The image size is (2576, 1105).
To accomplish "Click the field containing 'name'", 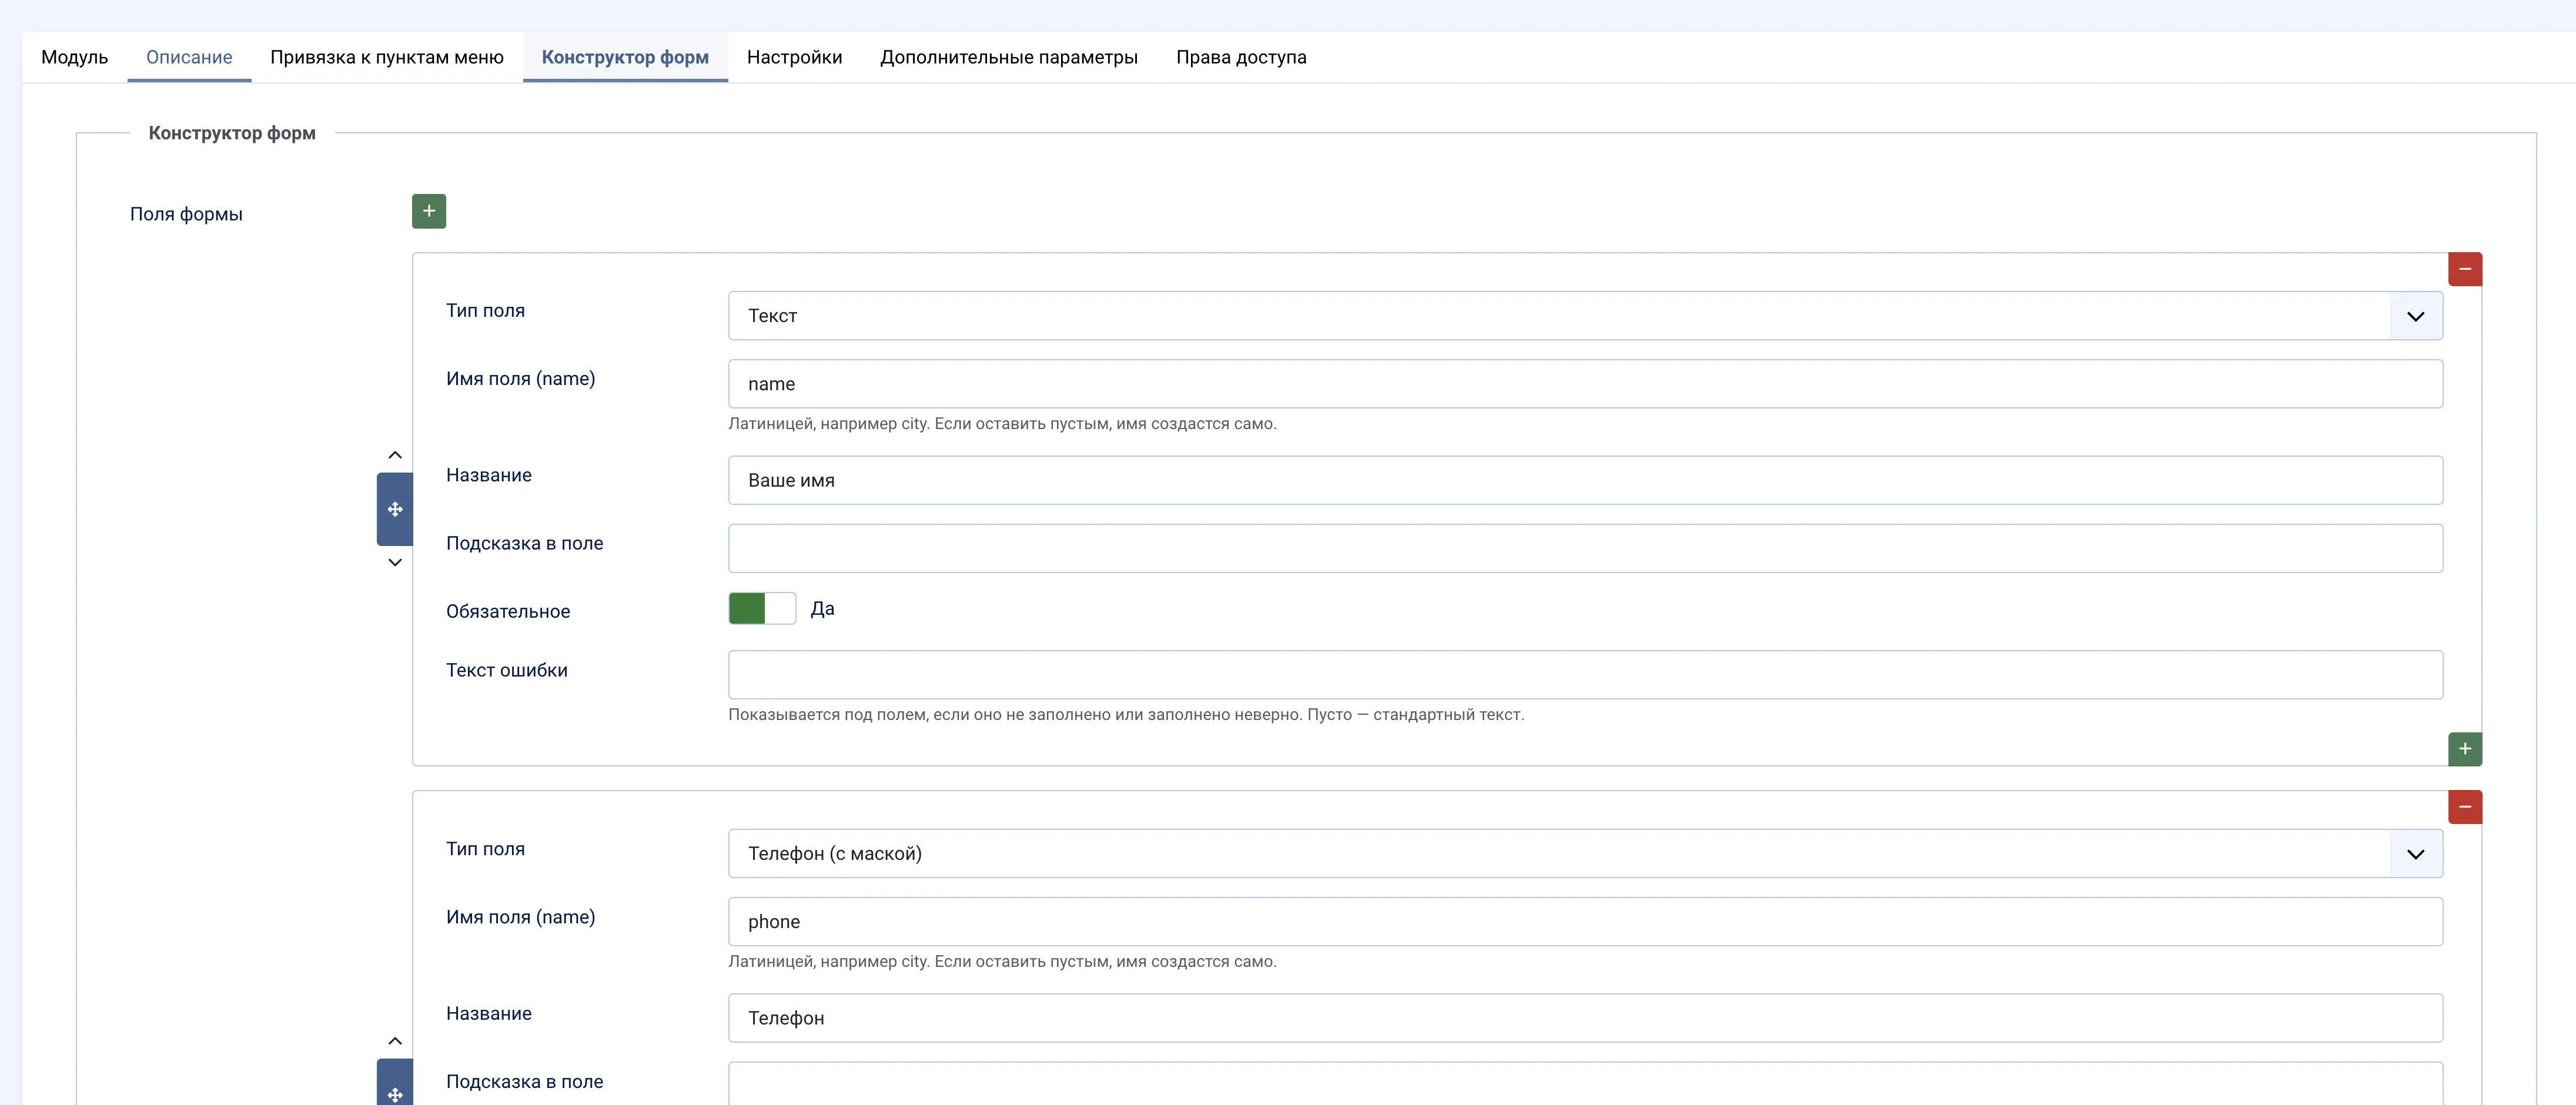I will (1585, 384).
